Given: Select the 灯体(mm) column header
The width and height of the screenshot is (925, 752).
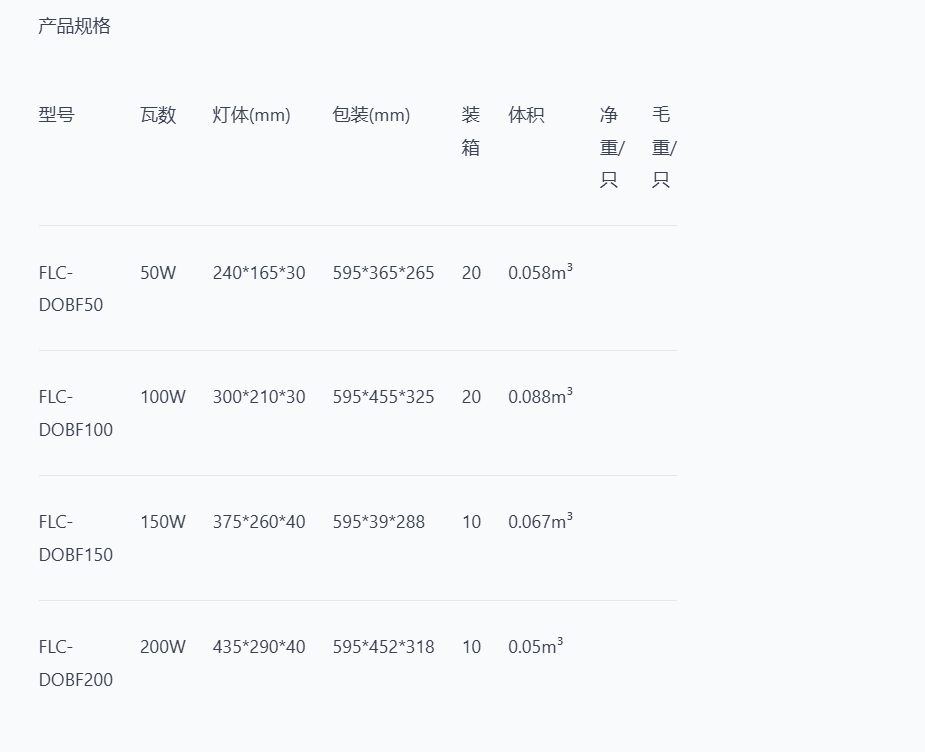Looking at the screenshot, I should 251,115.
